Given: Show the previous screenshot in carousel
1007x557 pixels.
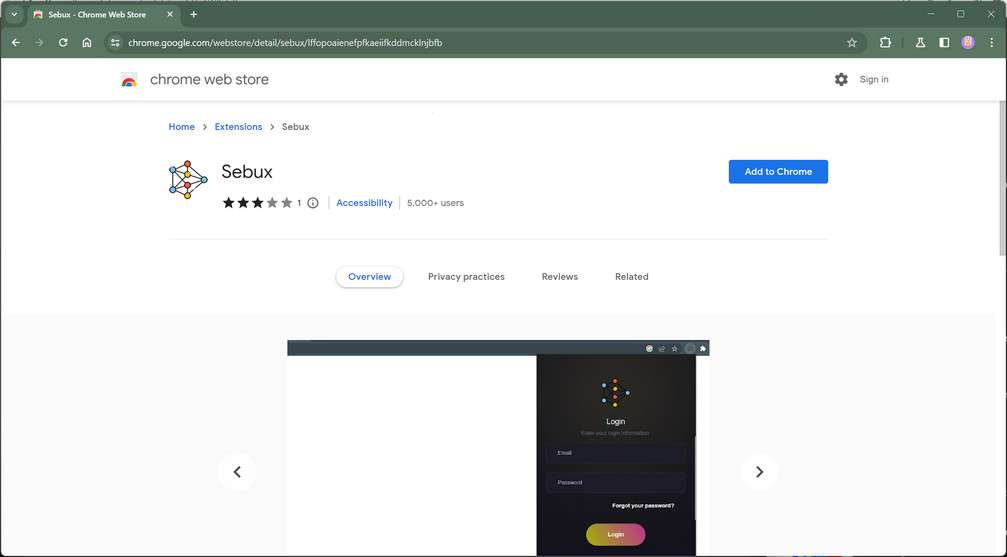Looking at the screenshot, I should coord(237,472).
